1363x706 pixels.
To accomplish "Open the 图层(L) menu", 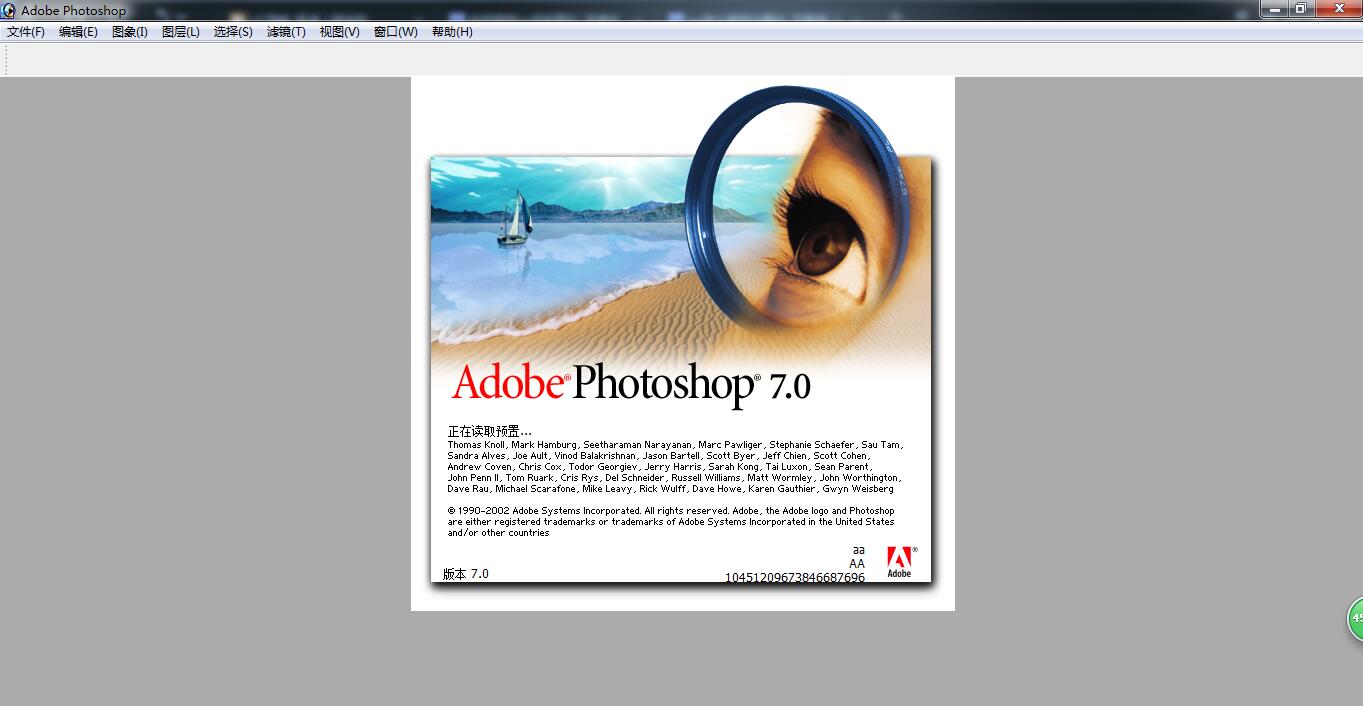I will (181, 32).
